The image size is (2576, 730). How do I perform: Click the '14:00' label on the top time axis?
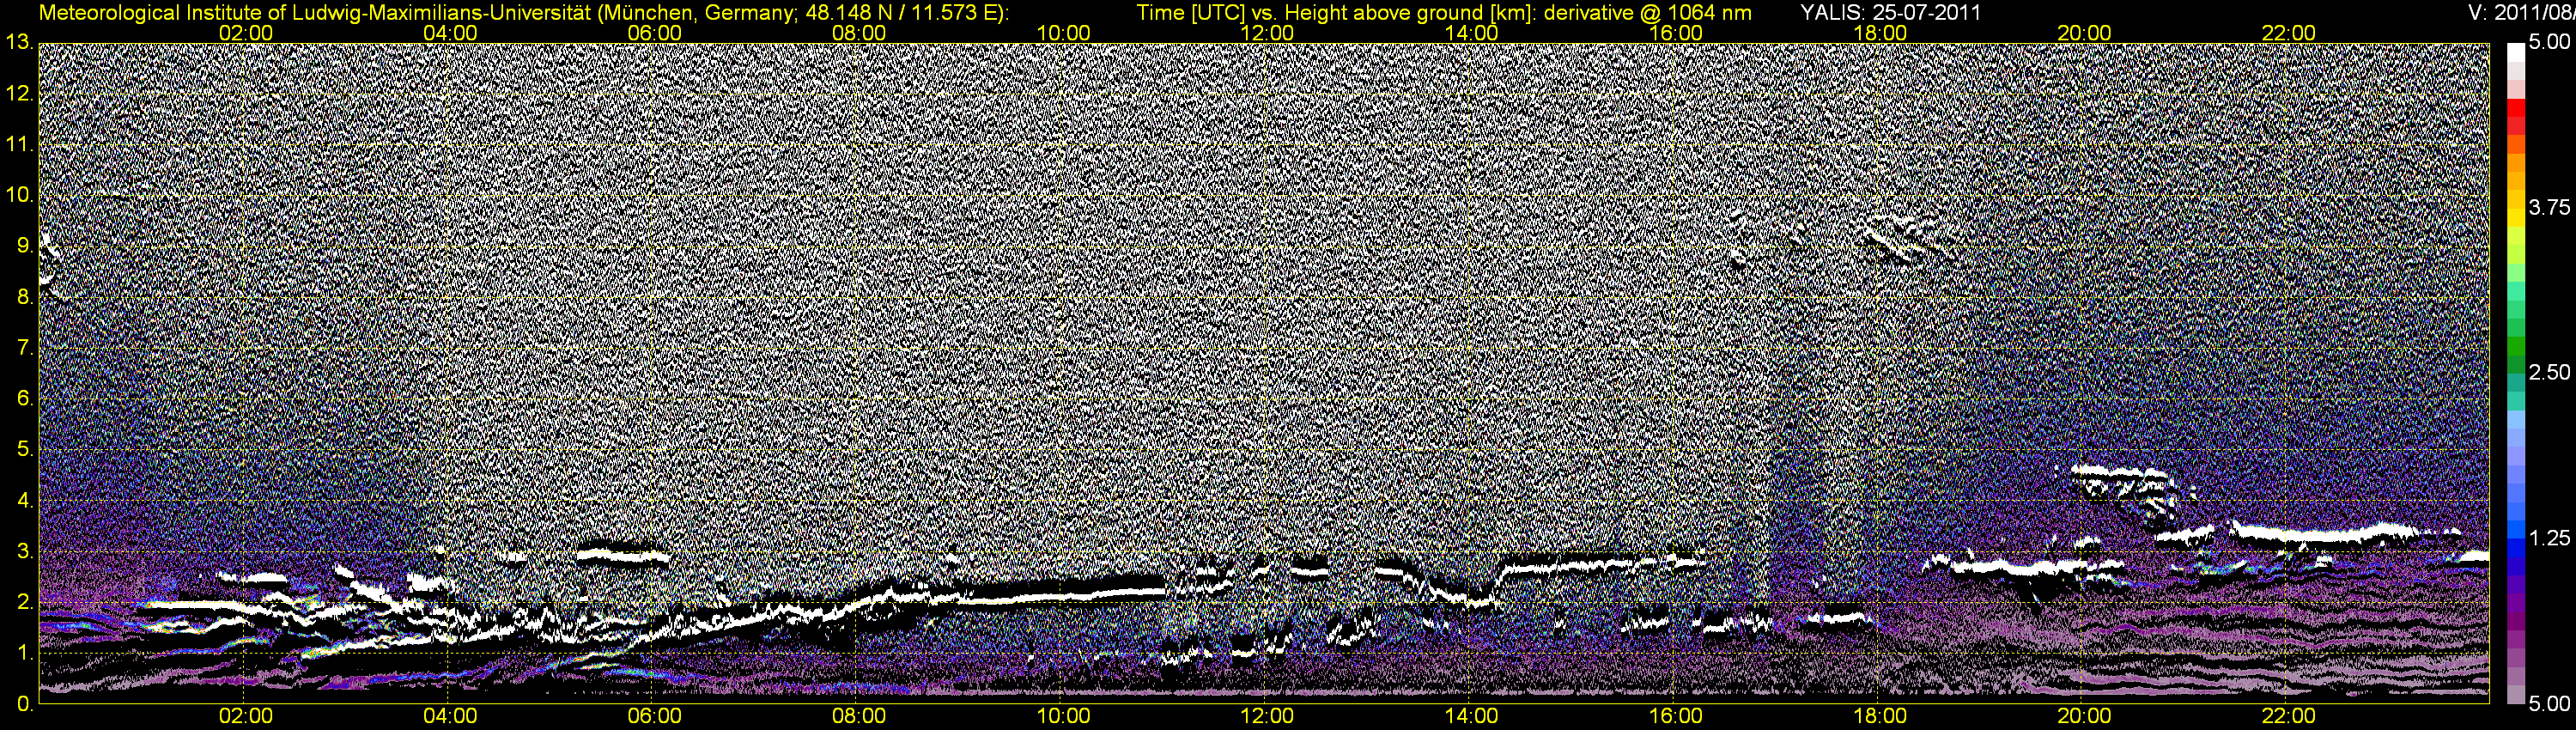tap(1472, 33)
